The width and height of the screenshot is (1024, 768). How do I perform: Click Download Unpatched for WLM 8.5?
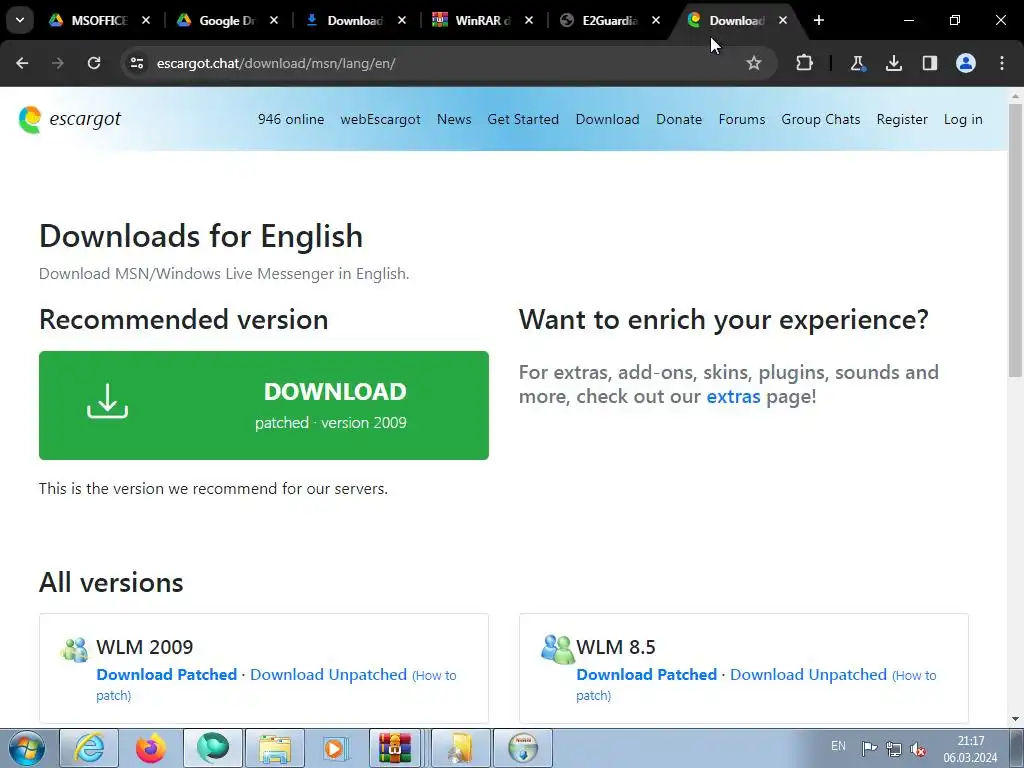tap(808, 675)
